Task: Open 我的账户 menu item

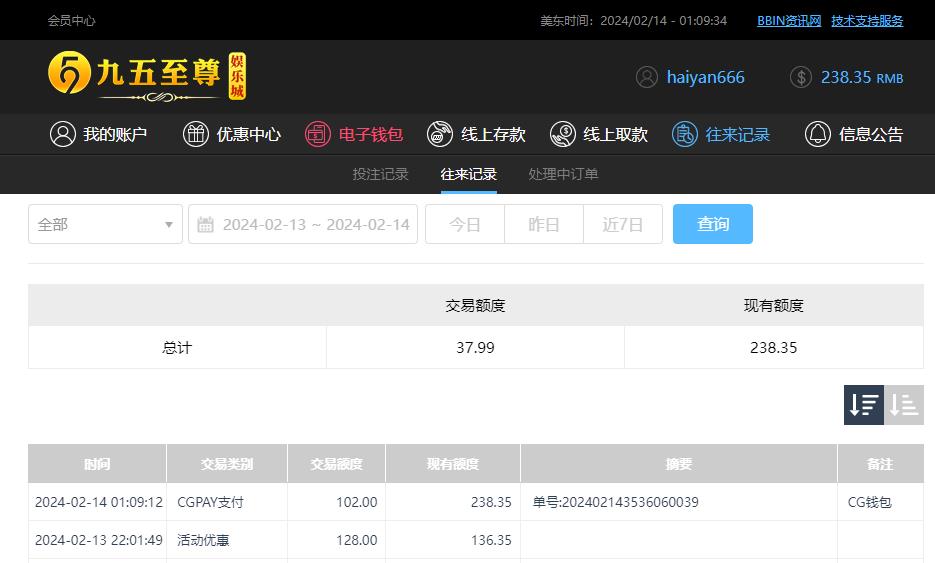Action: pos(99,134)
